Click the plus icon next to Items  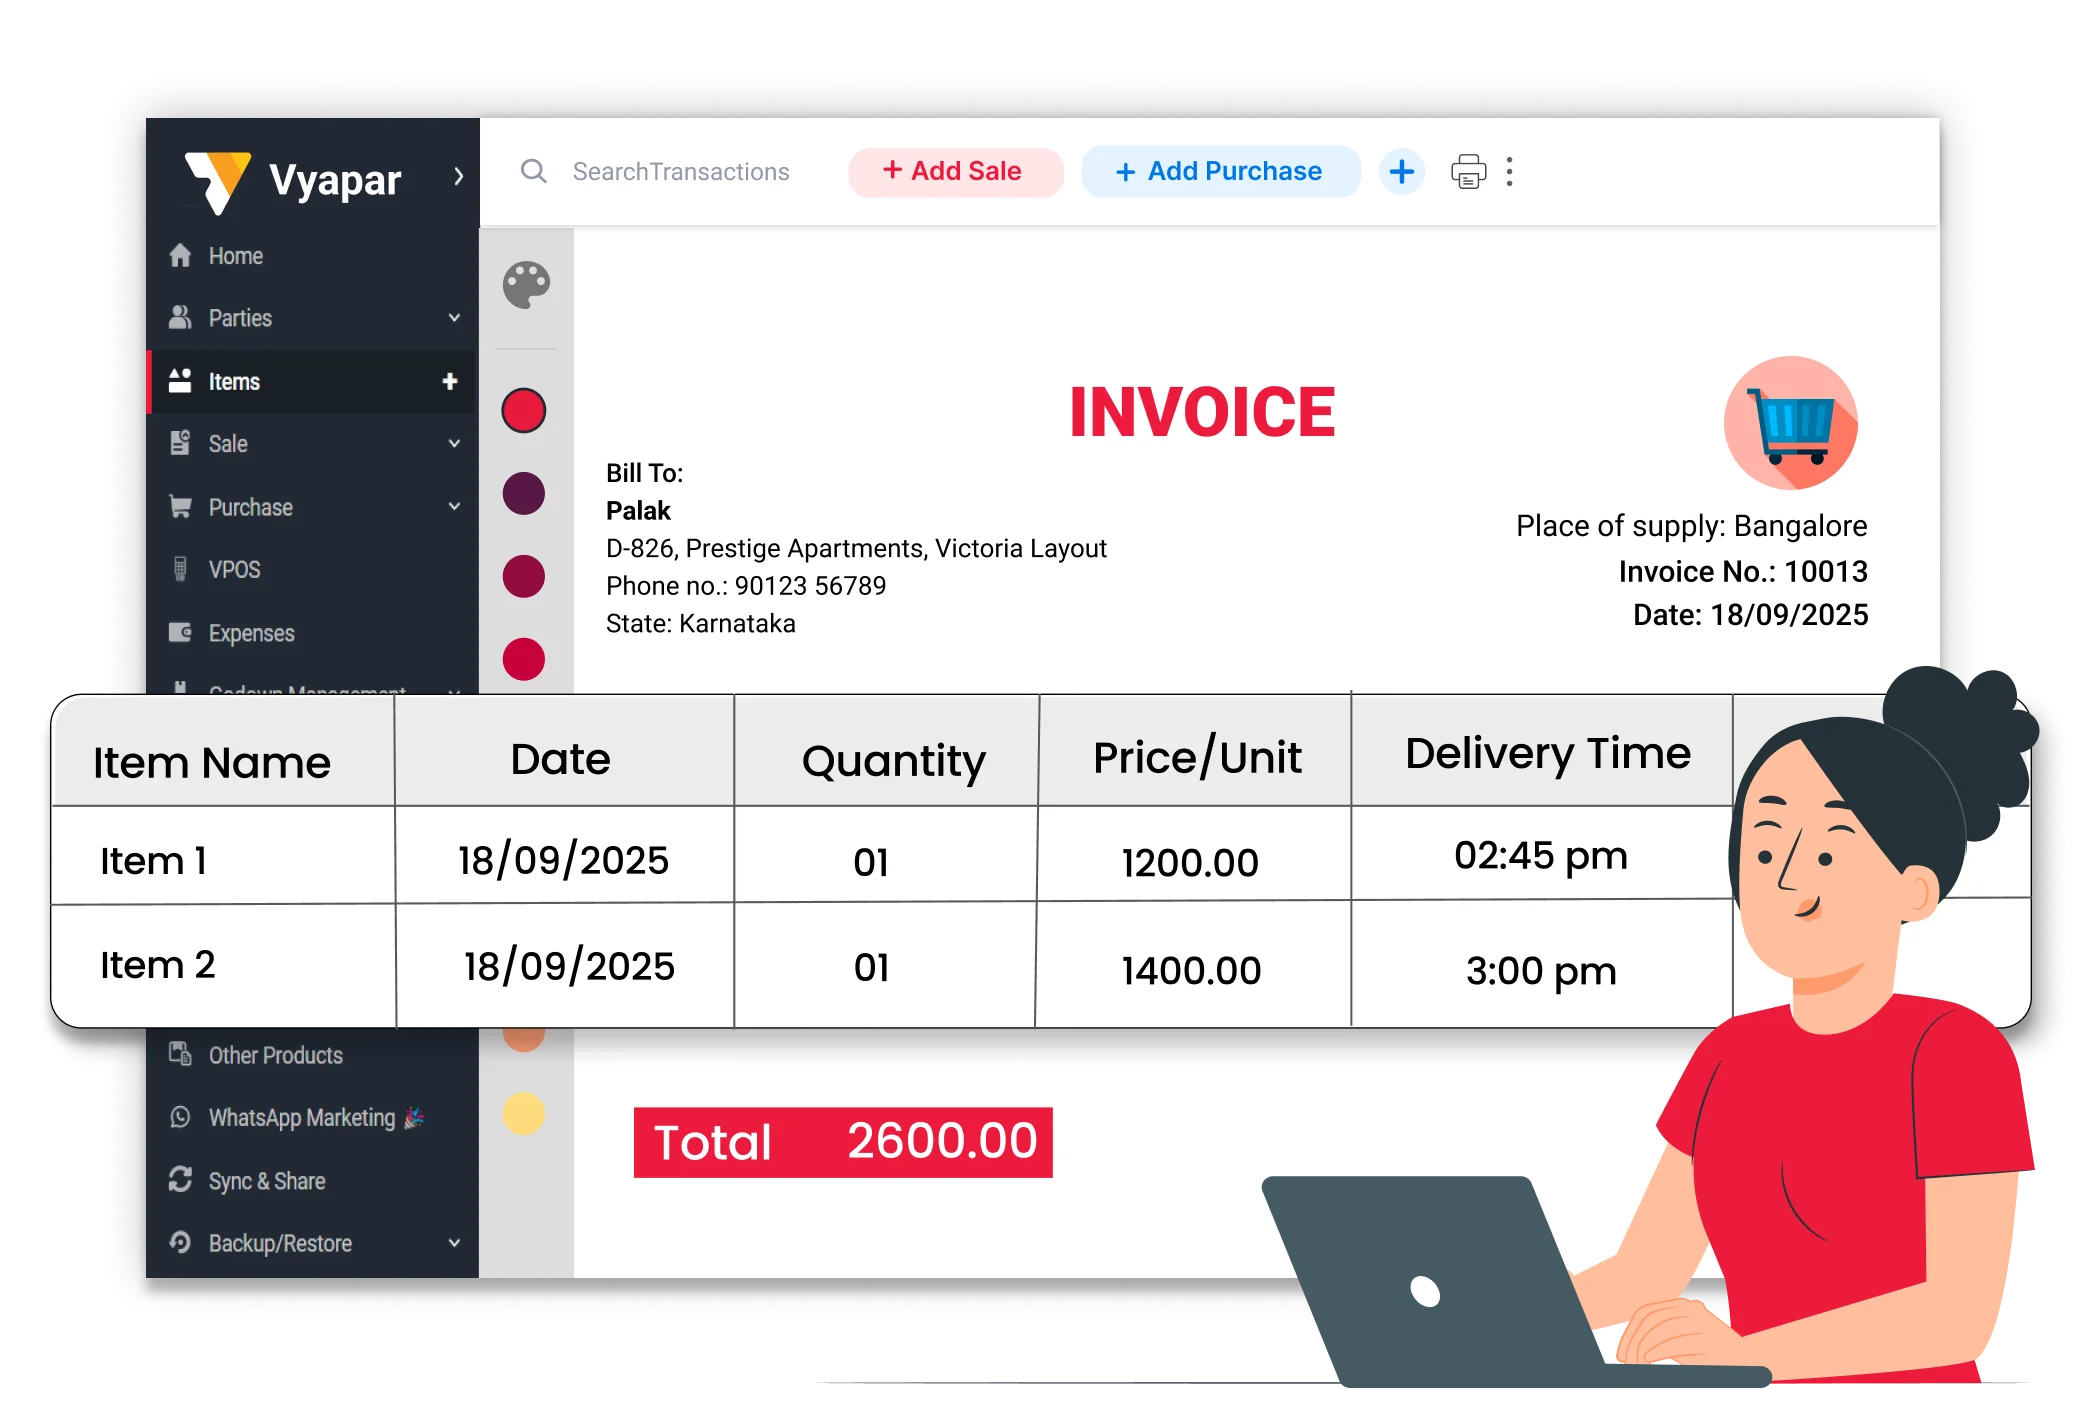(x=450, y=381)
